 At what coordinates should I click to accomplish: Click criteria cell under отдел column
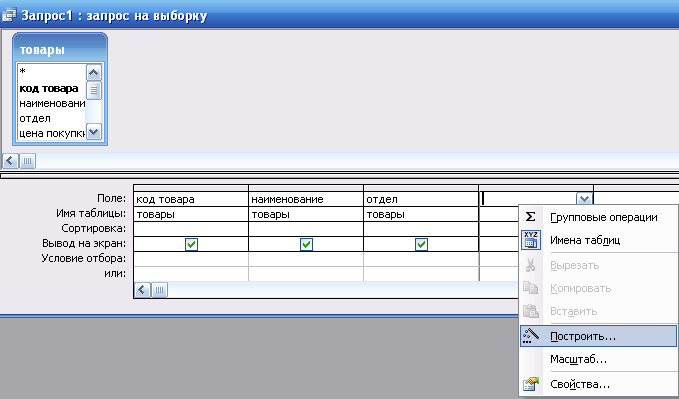[421, 259]
